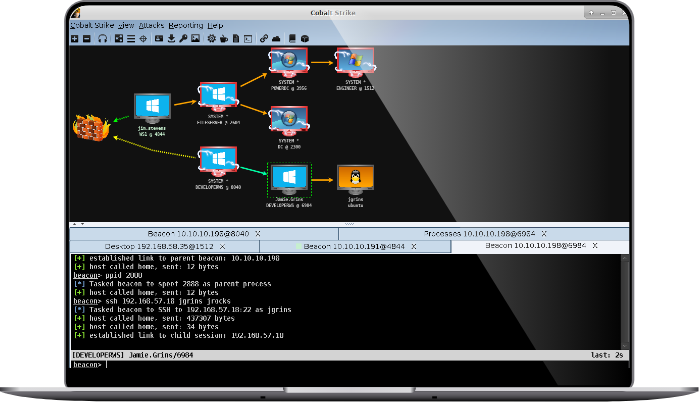Click '[DEVELOPERS] Jamie.Grins/6984' status text
Screen dimensions: 699x402
[x=132, y=355]
